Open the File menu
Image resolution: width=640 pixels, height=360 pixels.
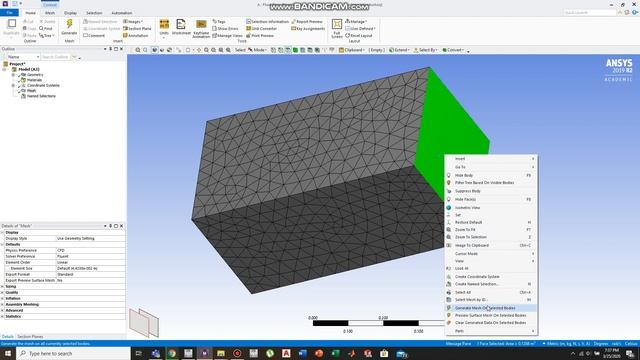pyautogui.click(x=9, y=13)
